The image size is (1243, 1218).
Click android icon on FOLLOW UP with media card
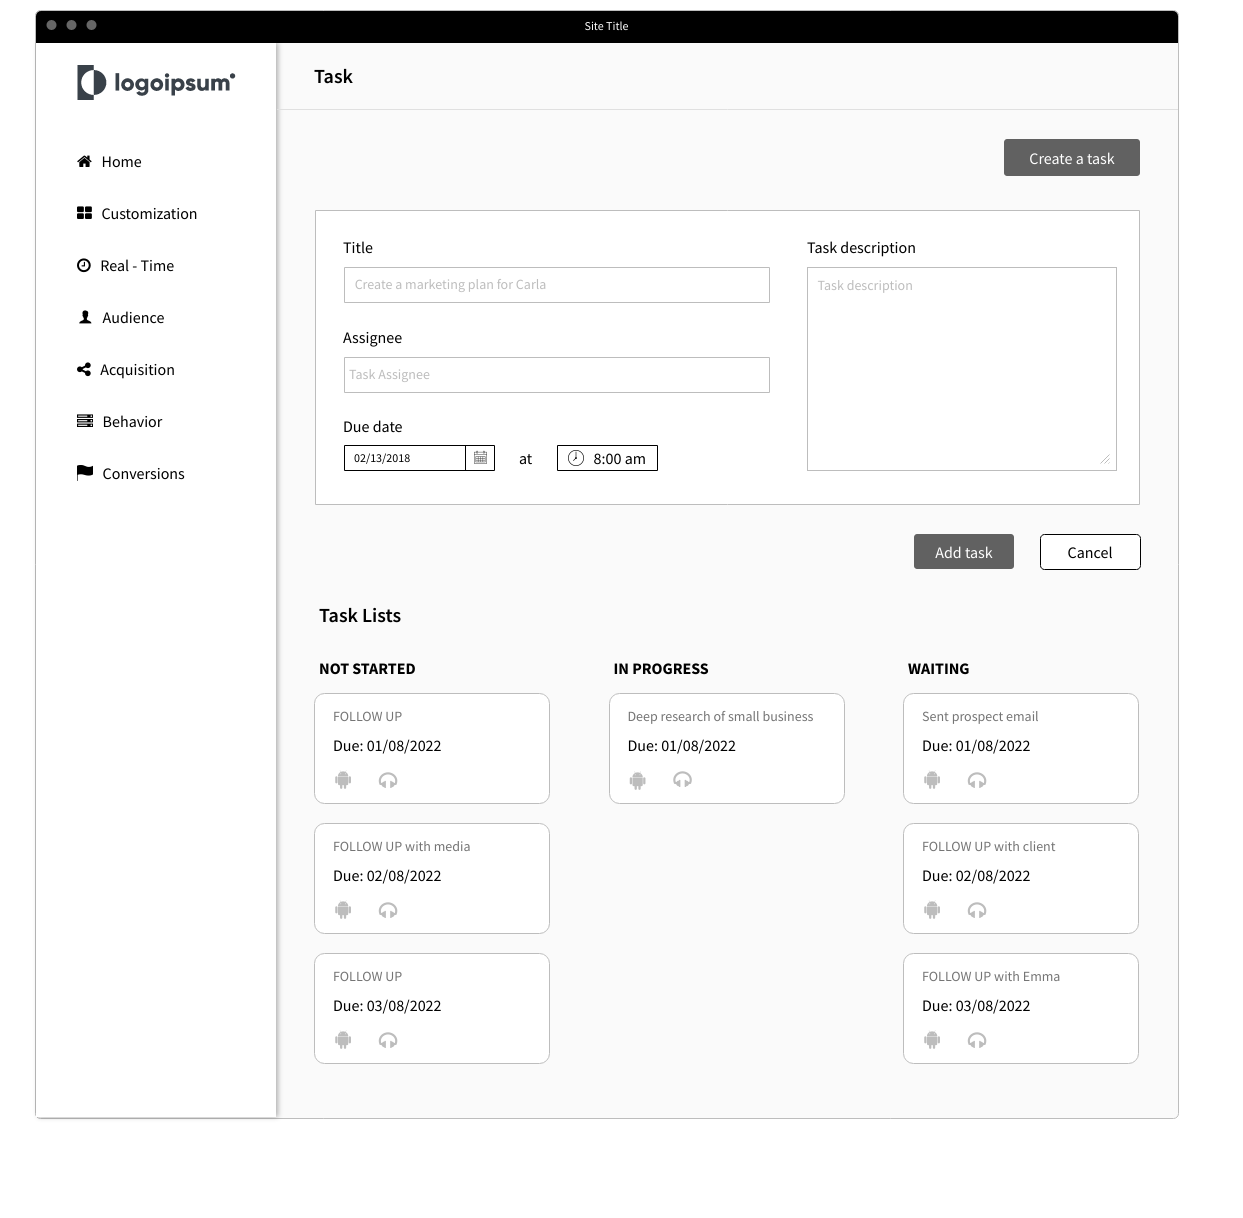click(343, 910)
